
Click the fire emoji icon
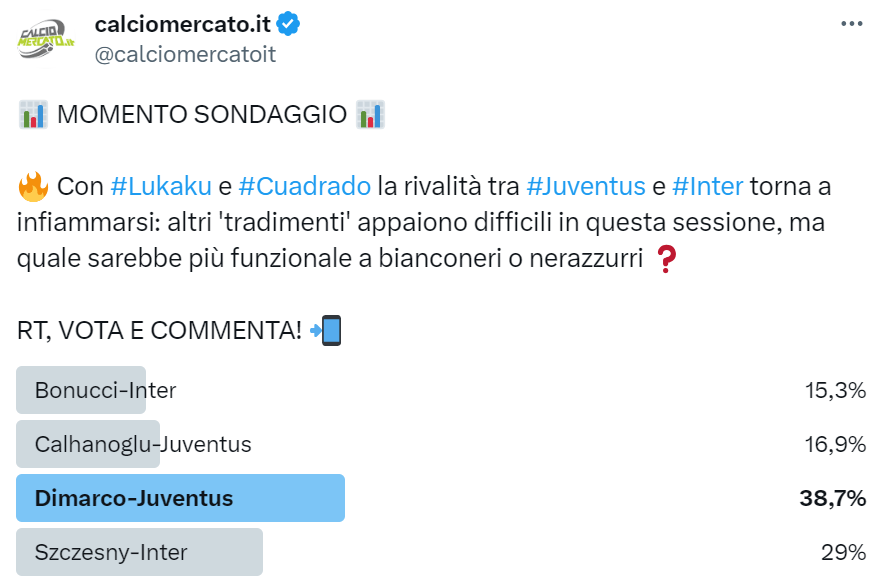pos(33,186)
